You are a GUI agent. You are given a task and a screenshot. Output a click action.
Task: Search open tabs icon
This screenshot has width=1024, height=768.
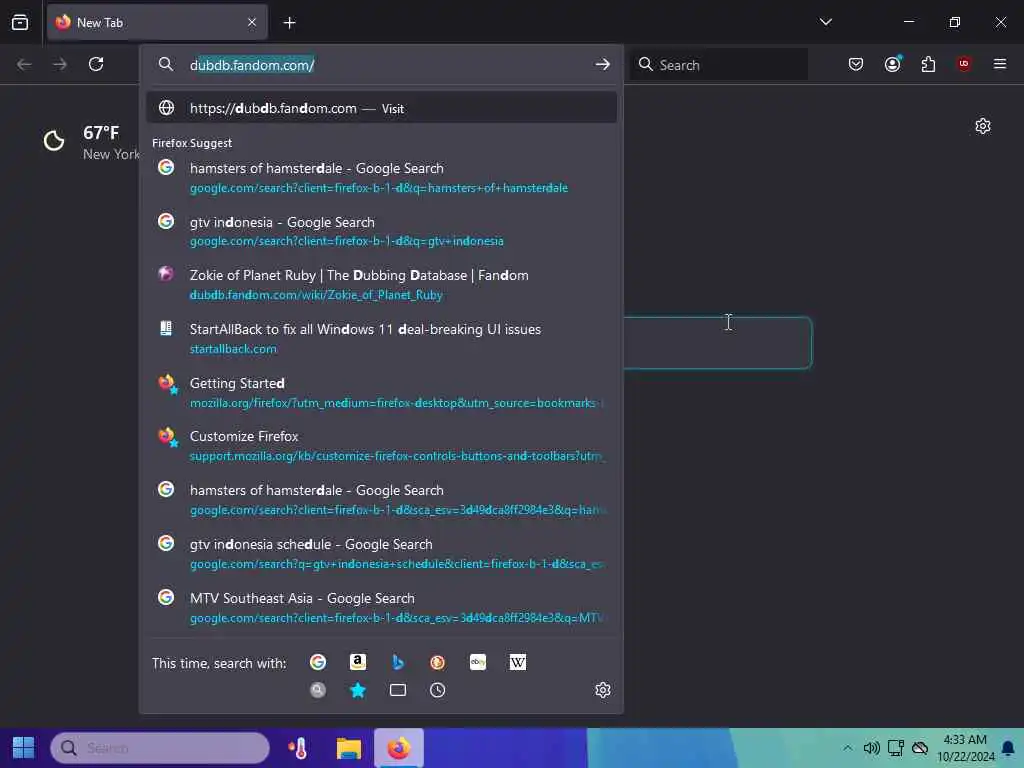click(398, 690)
